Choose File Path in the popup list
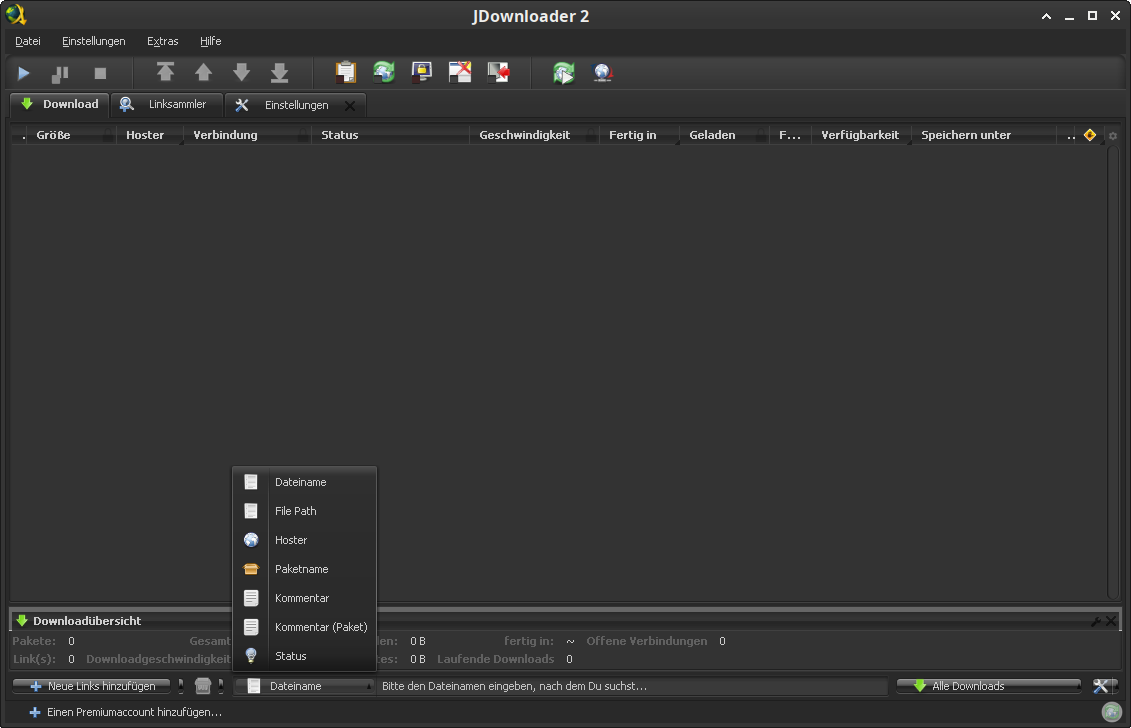This screenshot has height=728, width=1131. [x=304, y=511]
